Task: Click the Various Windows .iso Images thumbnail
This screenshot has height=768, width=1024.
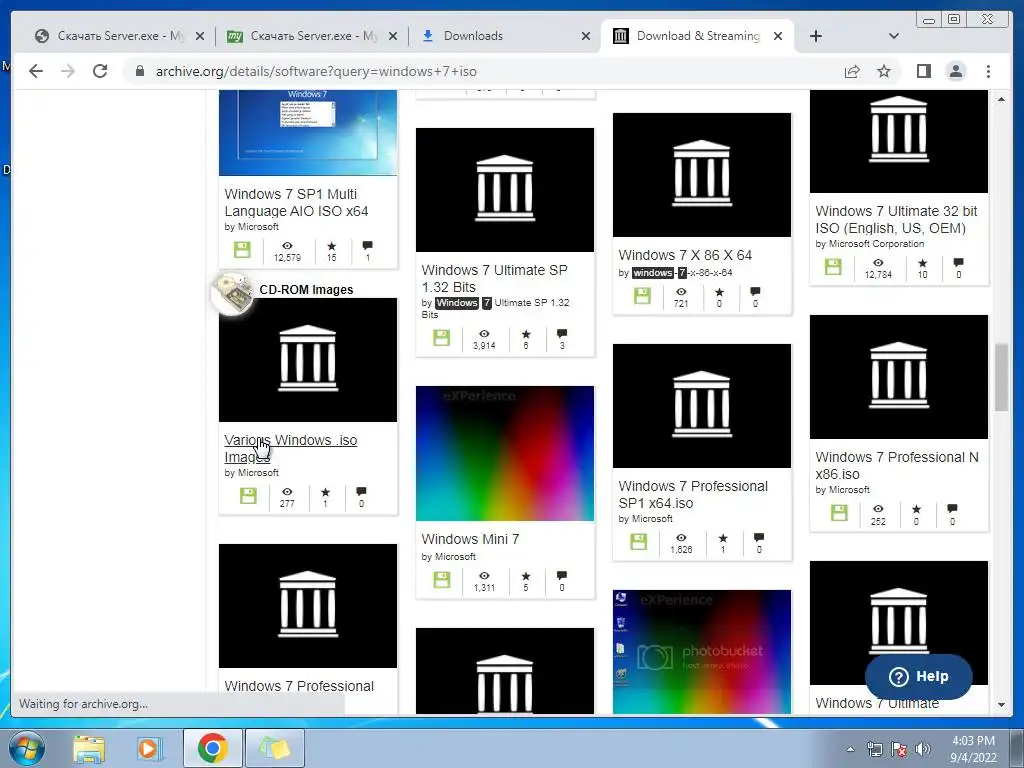Action: pyautogui.click(x=308, y=360)
